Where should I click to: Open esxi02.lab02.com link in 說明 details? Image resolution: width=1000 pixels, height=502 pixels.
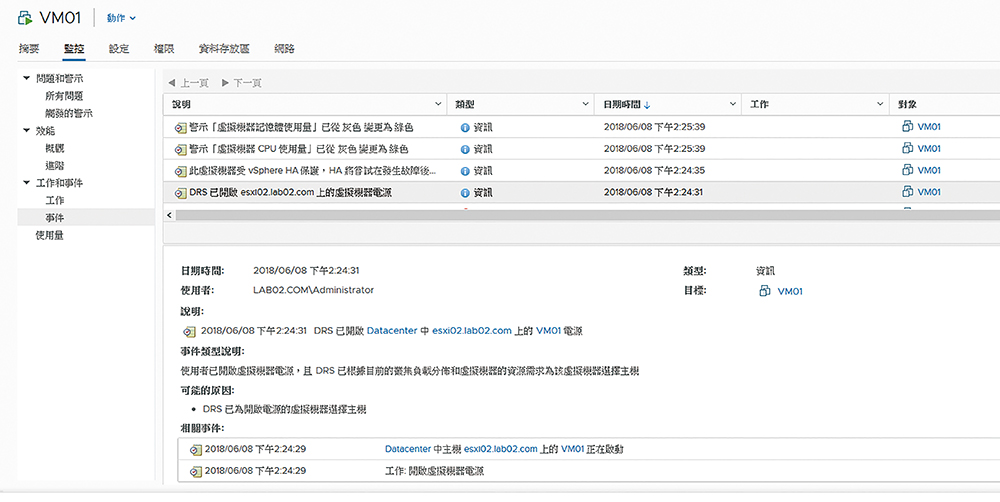(x=472, y=331)
